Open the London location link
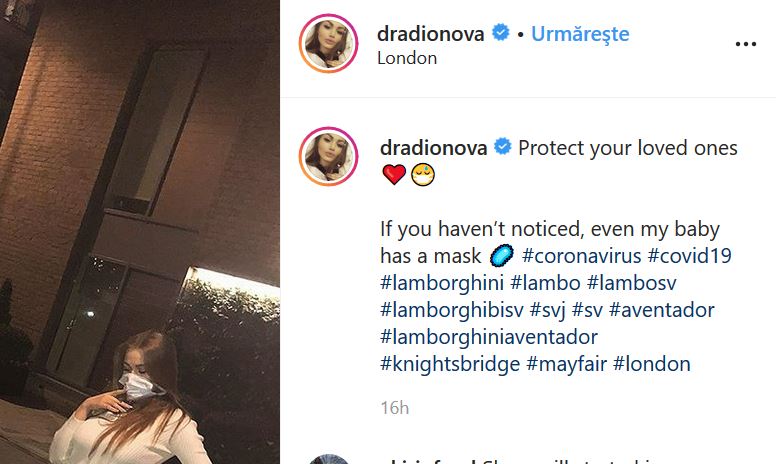The image size is (776, 464). 407,58
